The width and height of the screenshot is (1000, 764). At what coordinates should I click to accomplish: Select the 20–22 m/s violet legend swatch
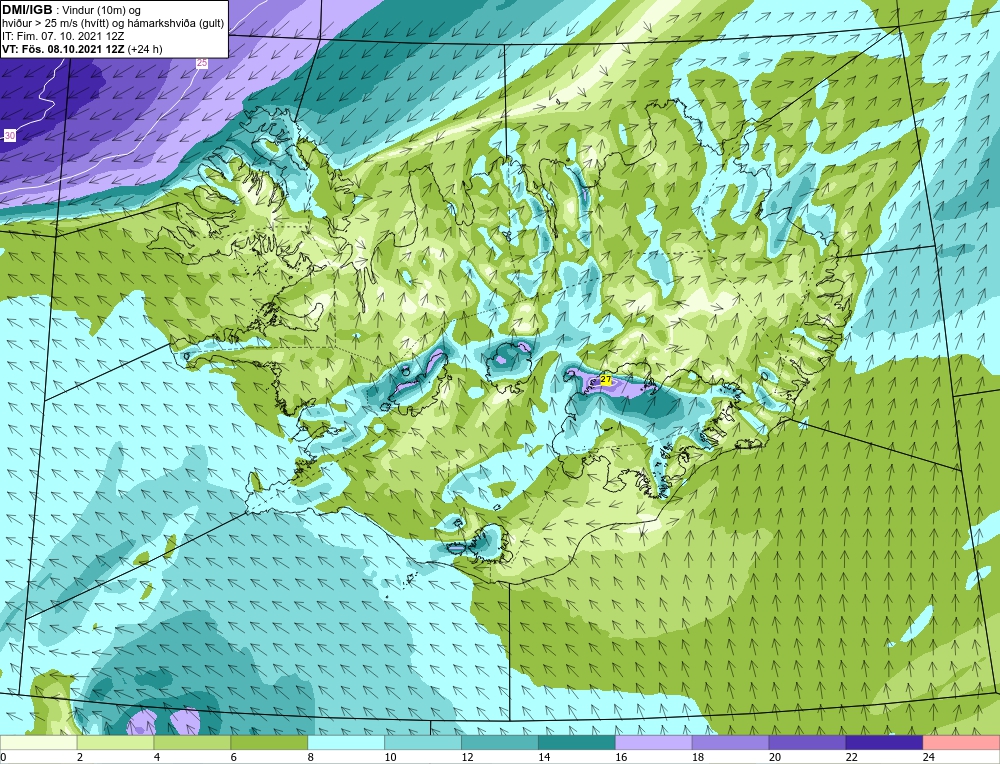click(807, 743)
